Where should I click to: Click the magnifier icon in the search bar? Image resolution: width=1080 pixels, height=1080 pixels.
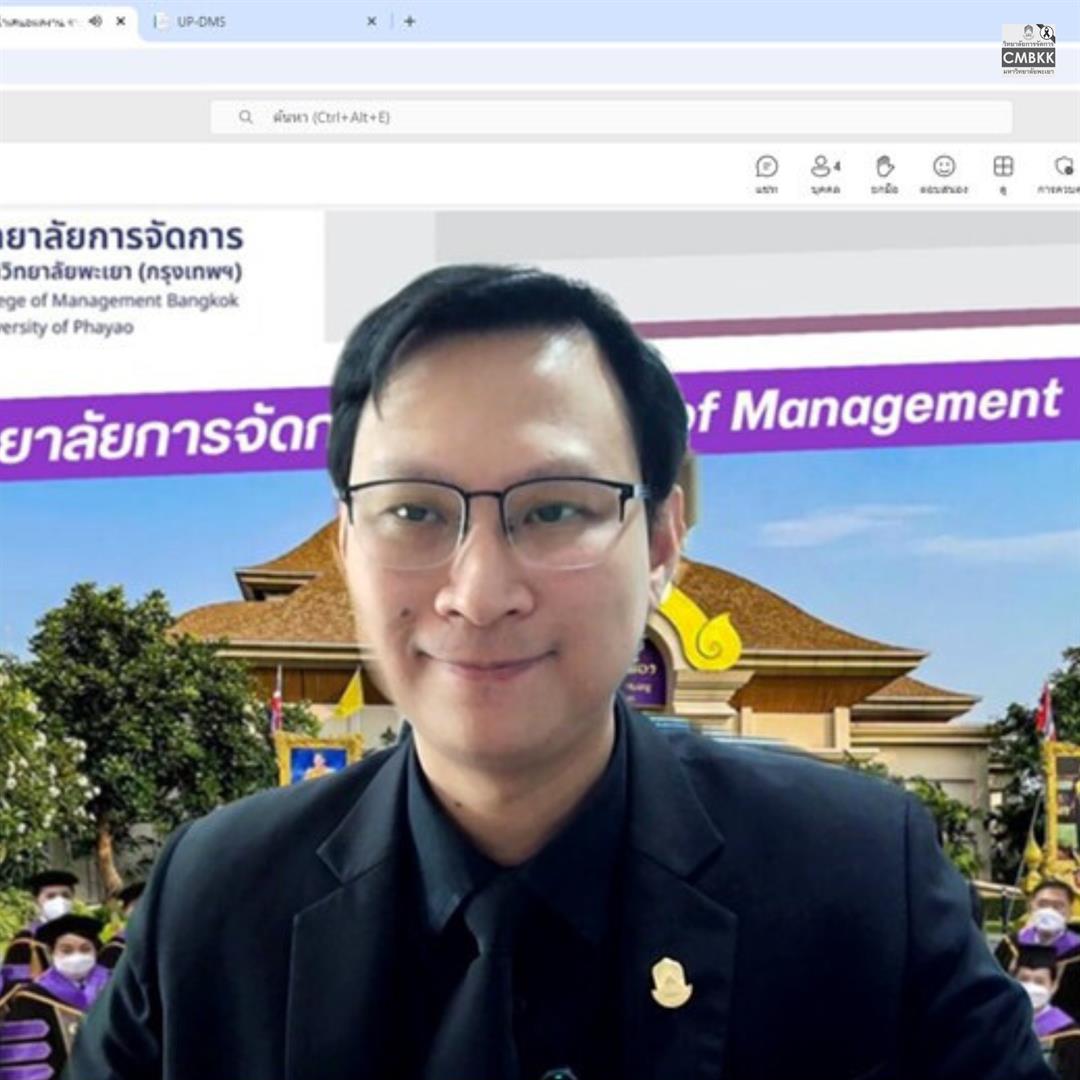click(246, 117)
